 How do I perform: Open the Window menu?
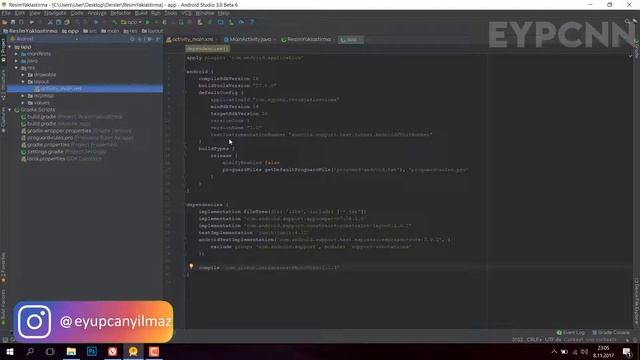(204, 13)
